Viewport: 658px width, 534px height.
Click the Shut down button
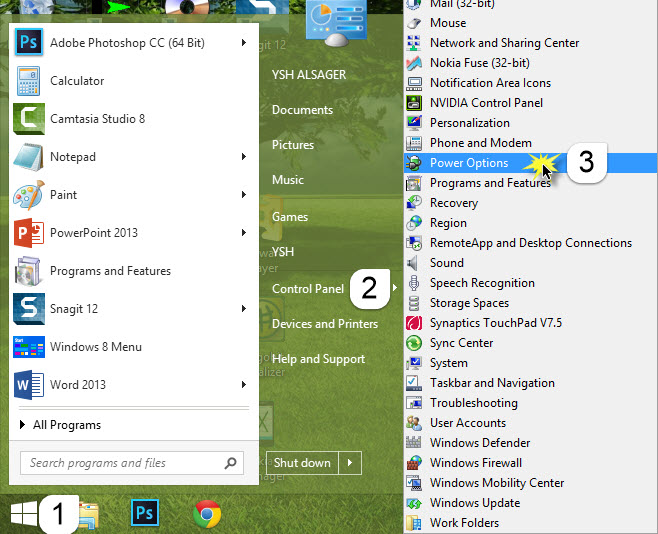pyautogui.click(x=302, y=463)
